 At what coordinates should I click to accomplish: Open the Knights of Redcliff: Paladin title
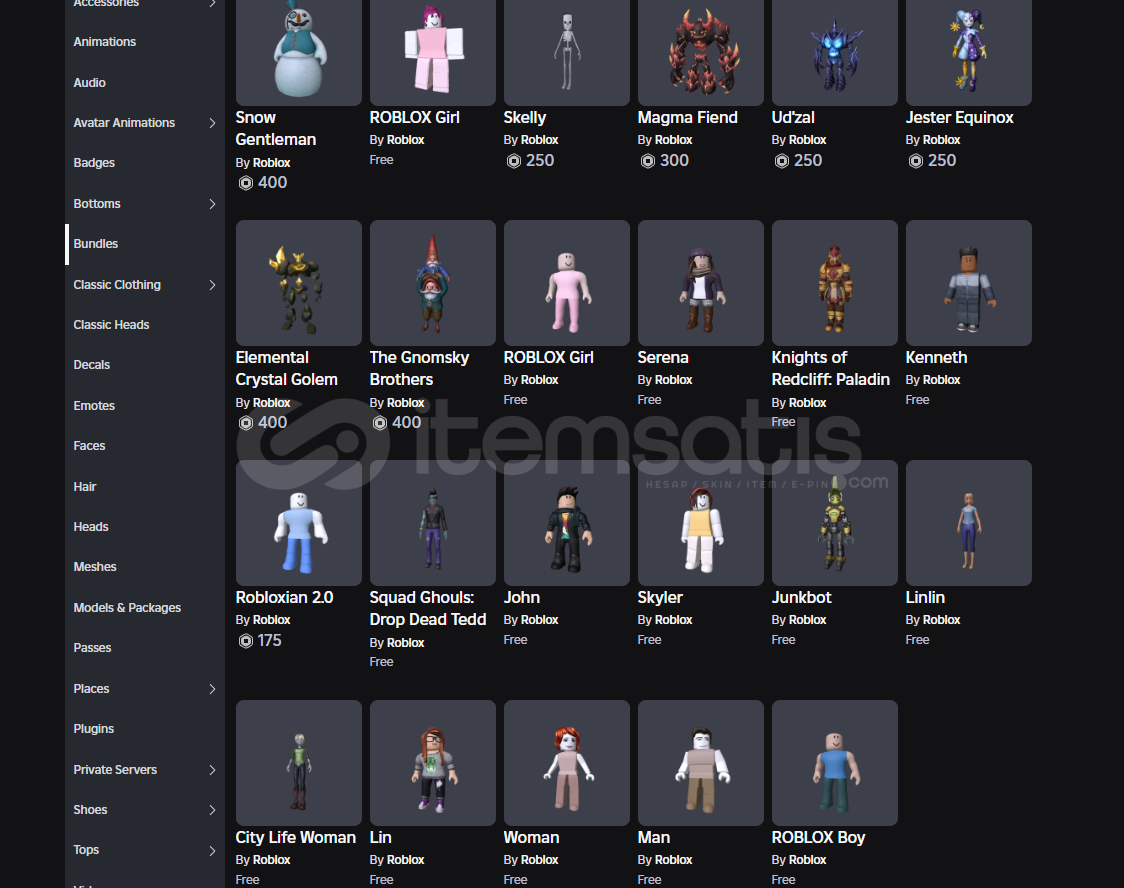[831, 368]
